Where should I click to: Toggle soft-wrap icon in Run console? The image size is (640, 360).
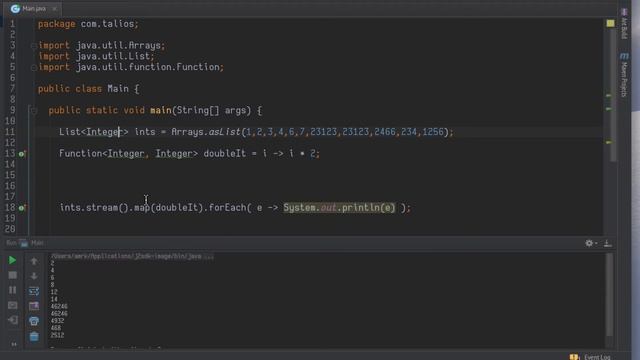click(34, 291)
